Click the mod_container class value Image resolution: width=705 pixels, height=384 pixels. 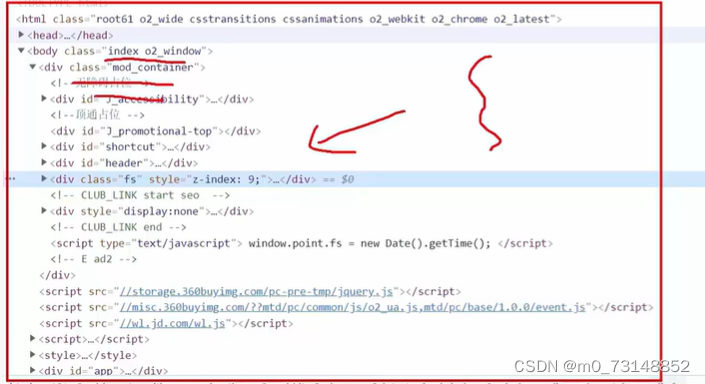[152, 67]
